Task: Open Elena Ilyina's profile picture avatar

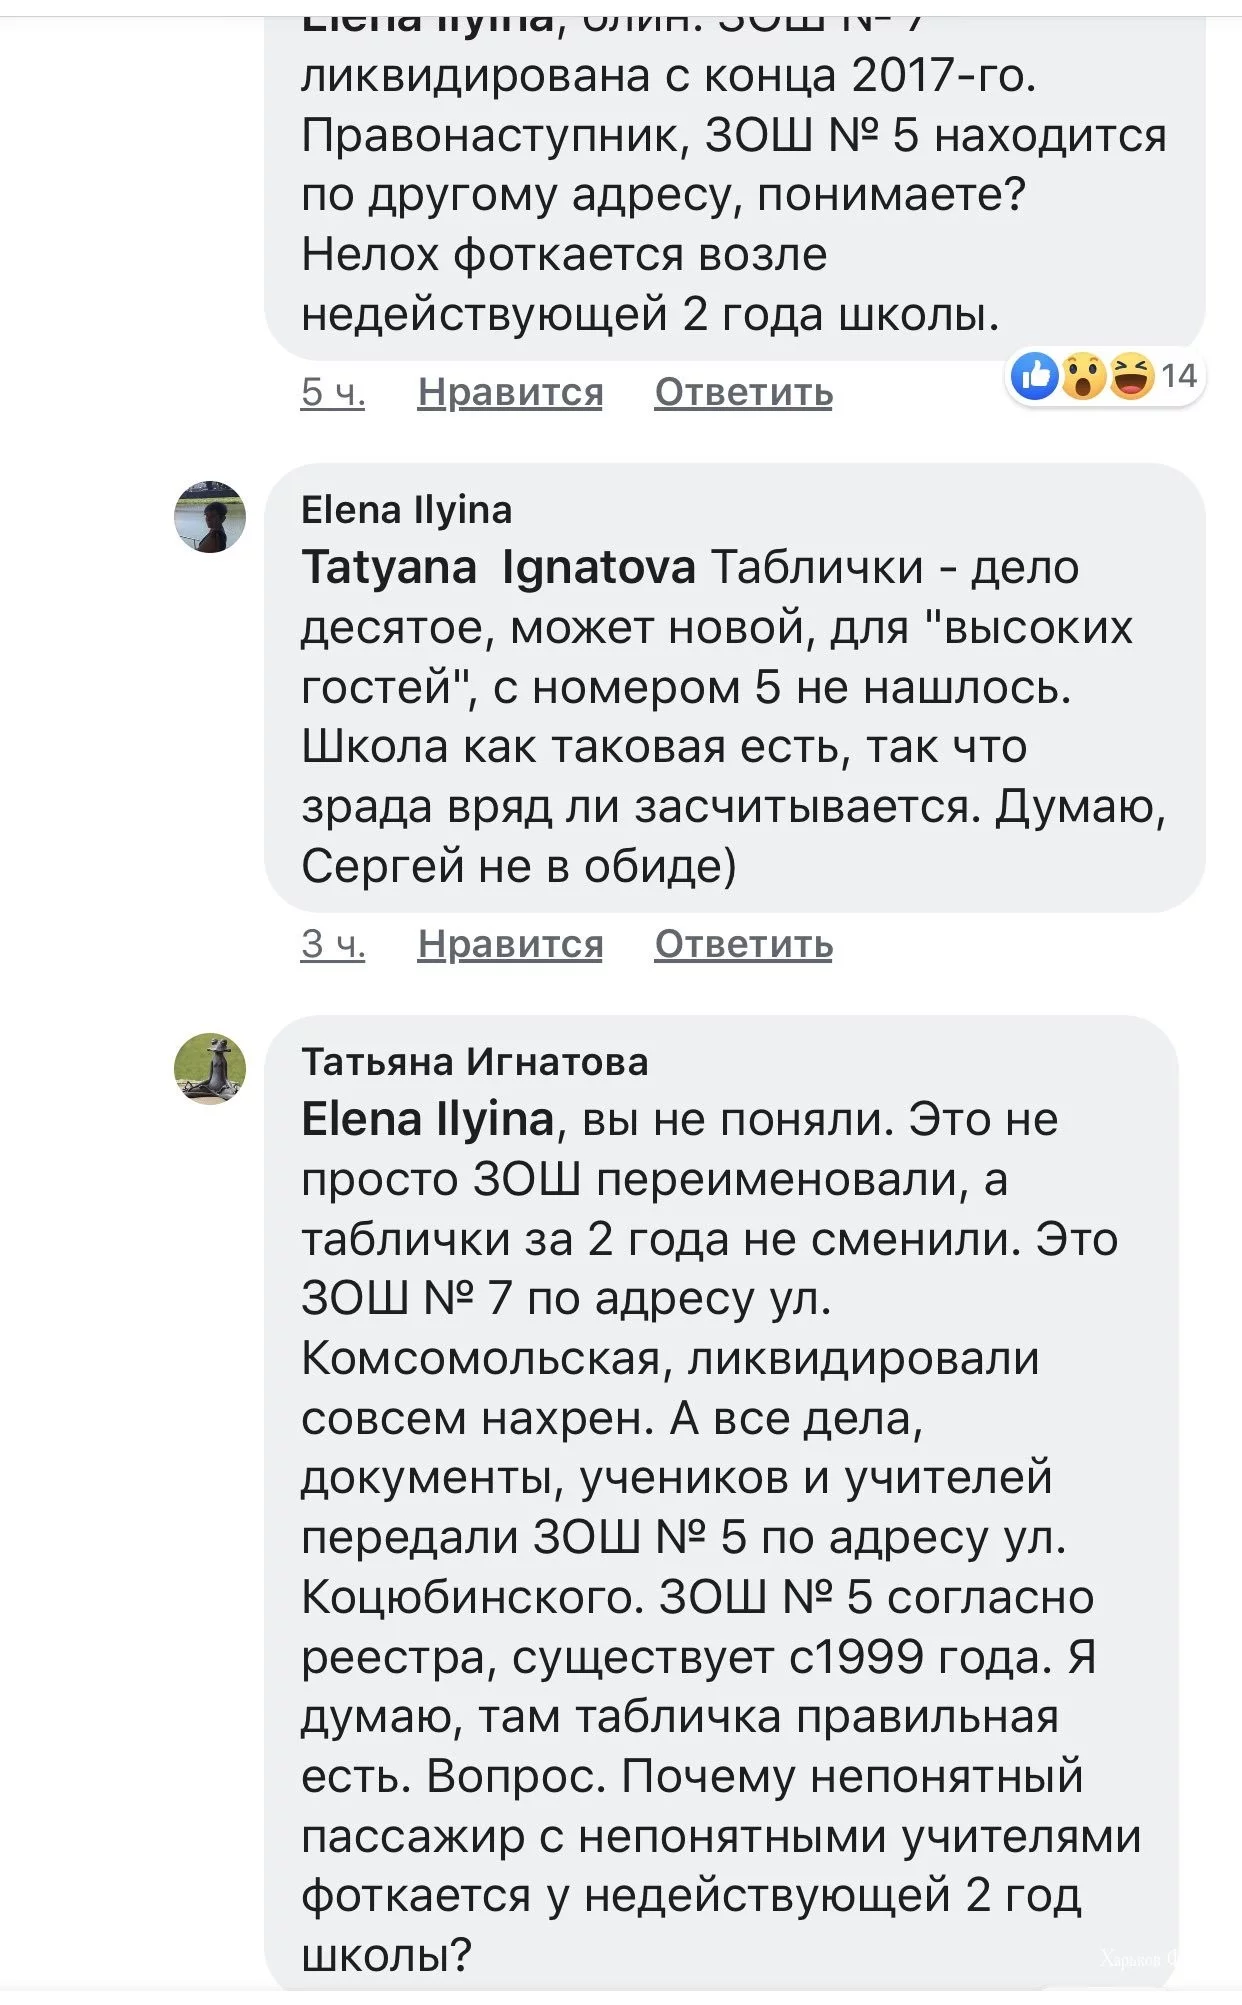Action: [210, 517]
